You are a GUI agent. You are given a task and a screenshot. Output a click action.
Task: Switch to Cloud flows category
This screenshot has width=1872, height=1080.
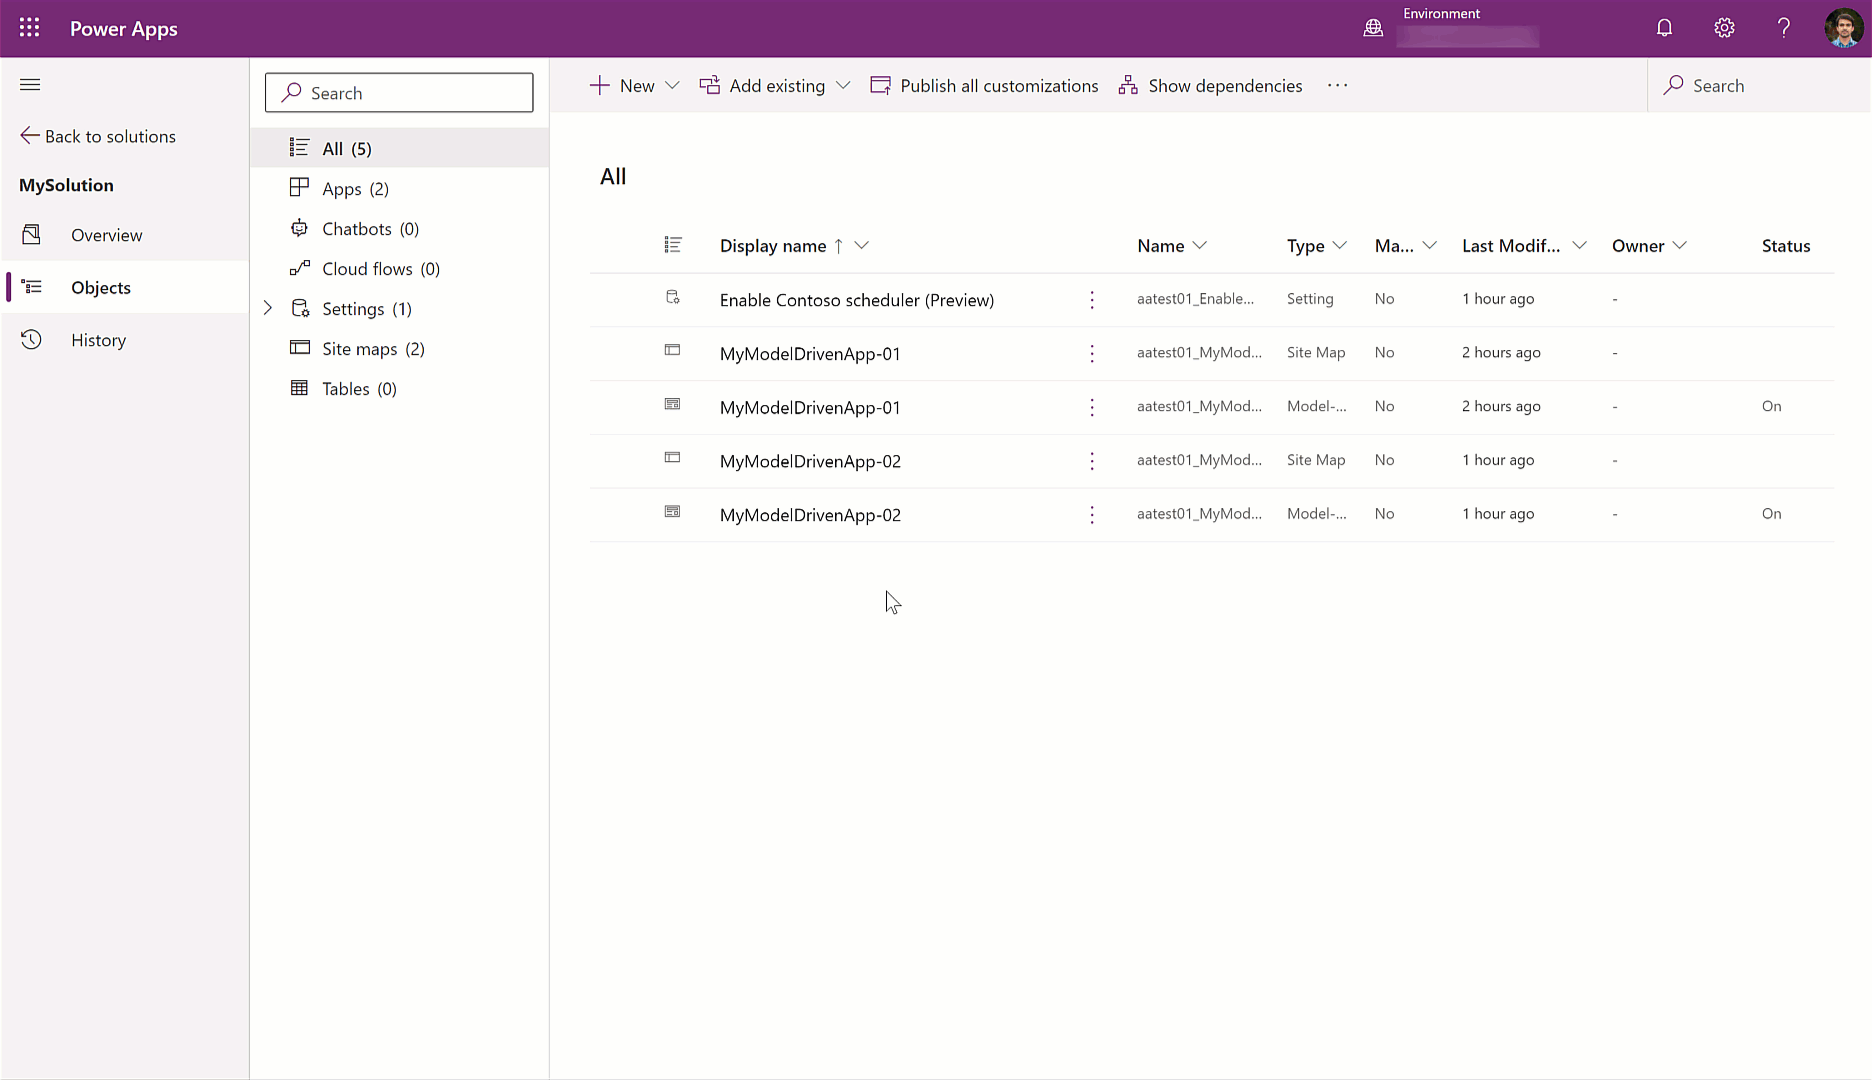point(367,268)
